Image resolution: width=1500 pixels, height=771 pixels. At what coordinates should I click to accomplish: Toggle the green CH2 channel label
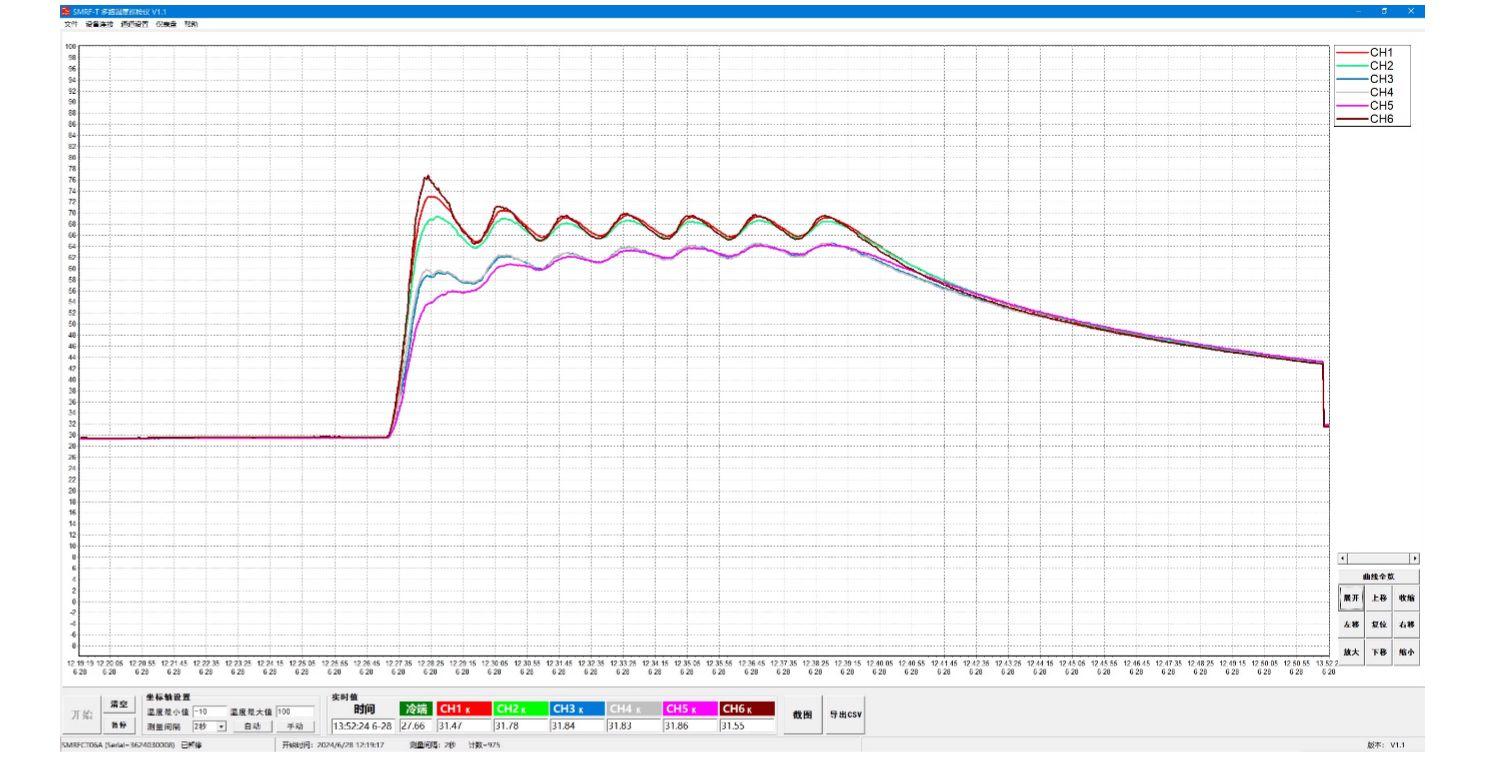pyautogui.click(x=519, y=709)
